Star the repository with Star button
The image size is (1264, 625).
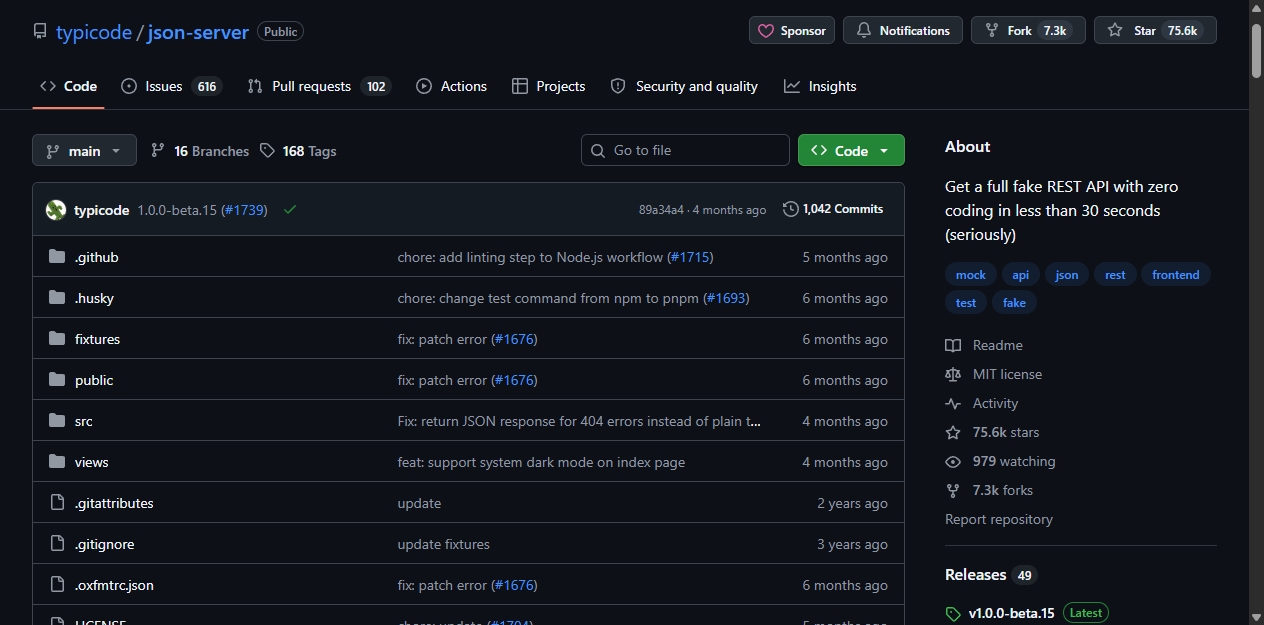1155,31
